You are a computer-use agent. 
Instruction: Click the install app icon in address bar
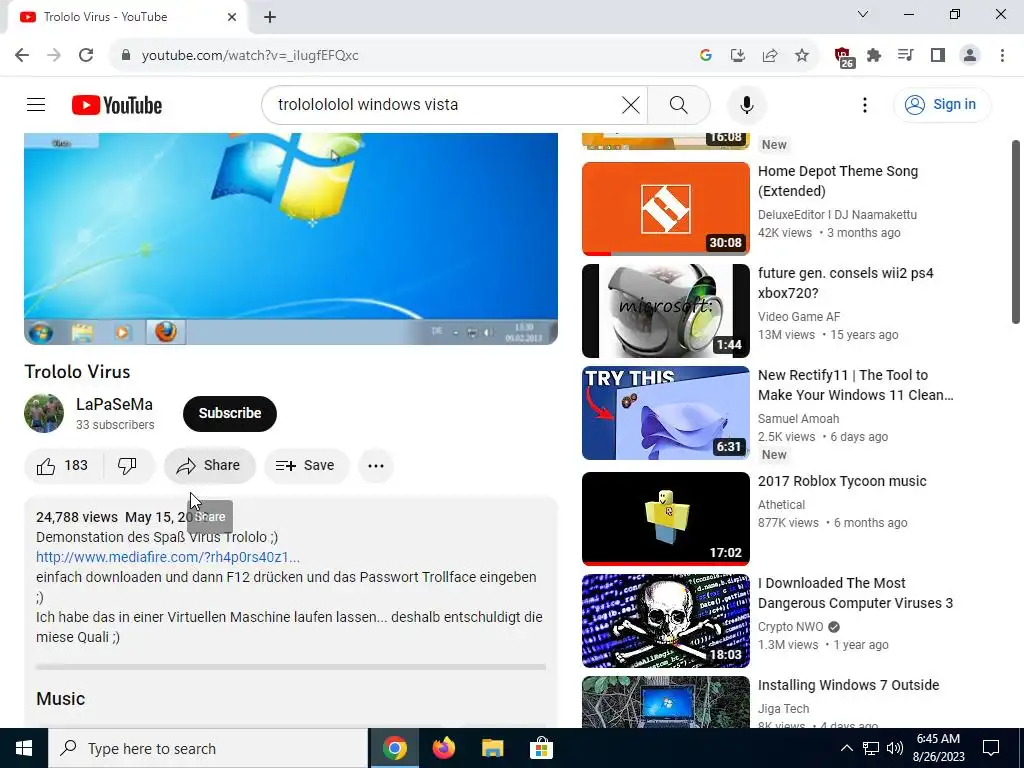[x=738, y=56]
